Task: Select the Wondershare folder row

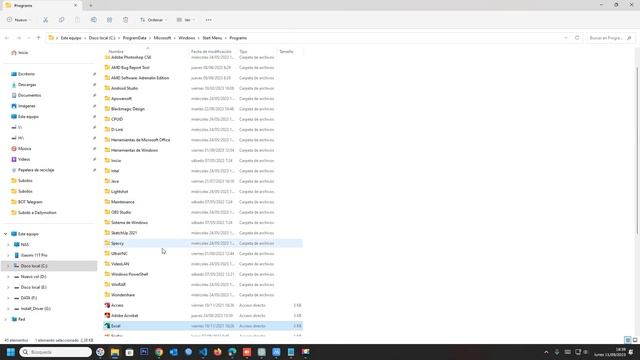Action: [202, 295]
